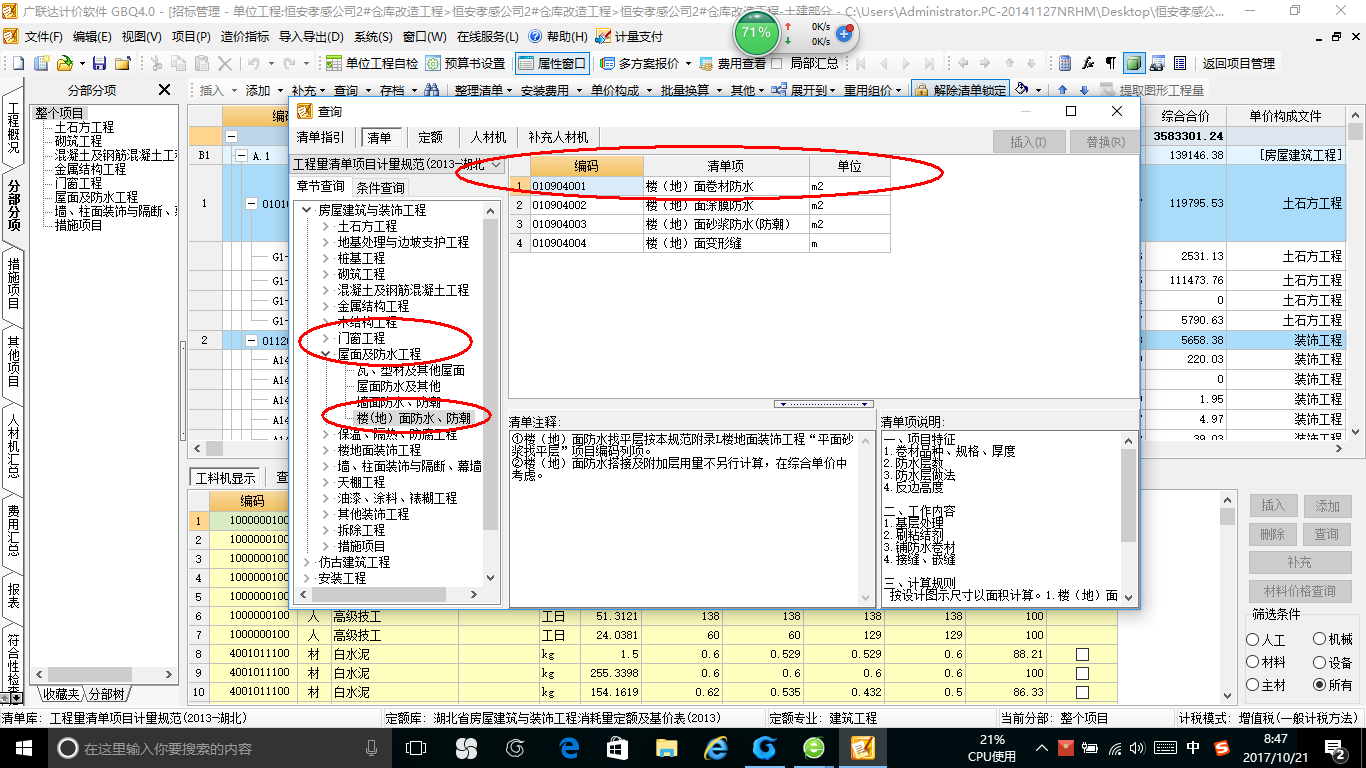Expand 安装工程 tree node
Screen dimensions: 1366x768
(307, 578)
